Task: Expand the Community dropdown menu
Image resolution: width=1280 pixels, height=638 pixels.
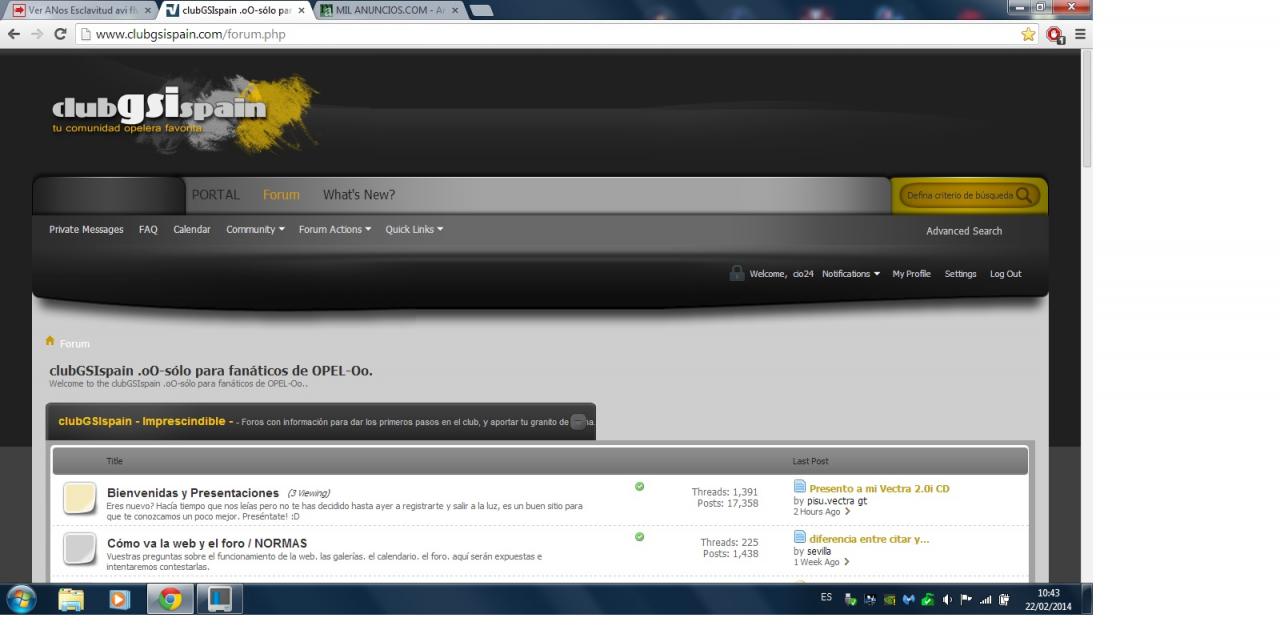Action: coord(255,229)
